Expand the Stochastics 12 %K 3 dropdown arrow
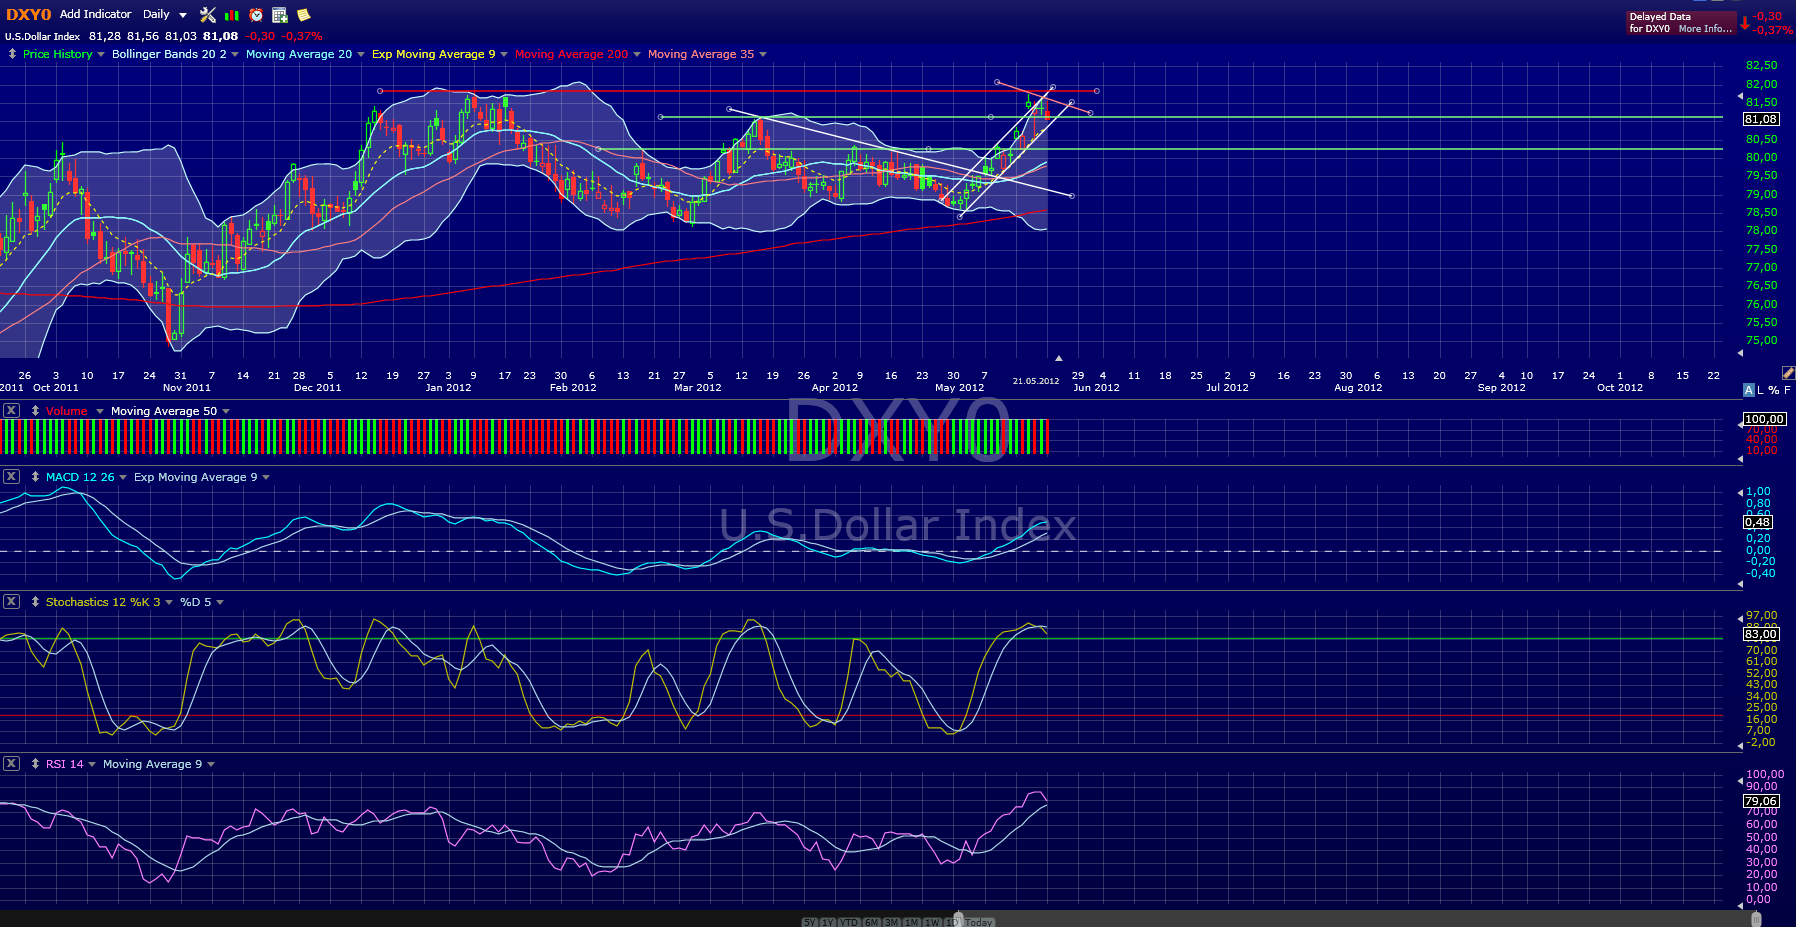Screen dimensions: 1796x927 coord(169,603)
